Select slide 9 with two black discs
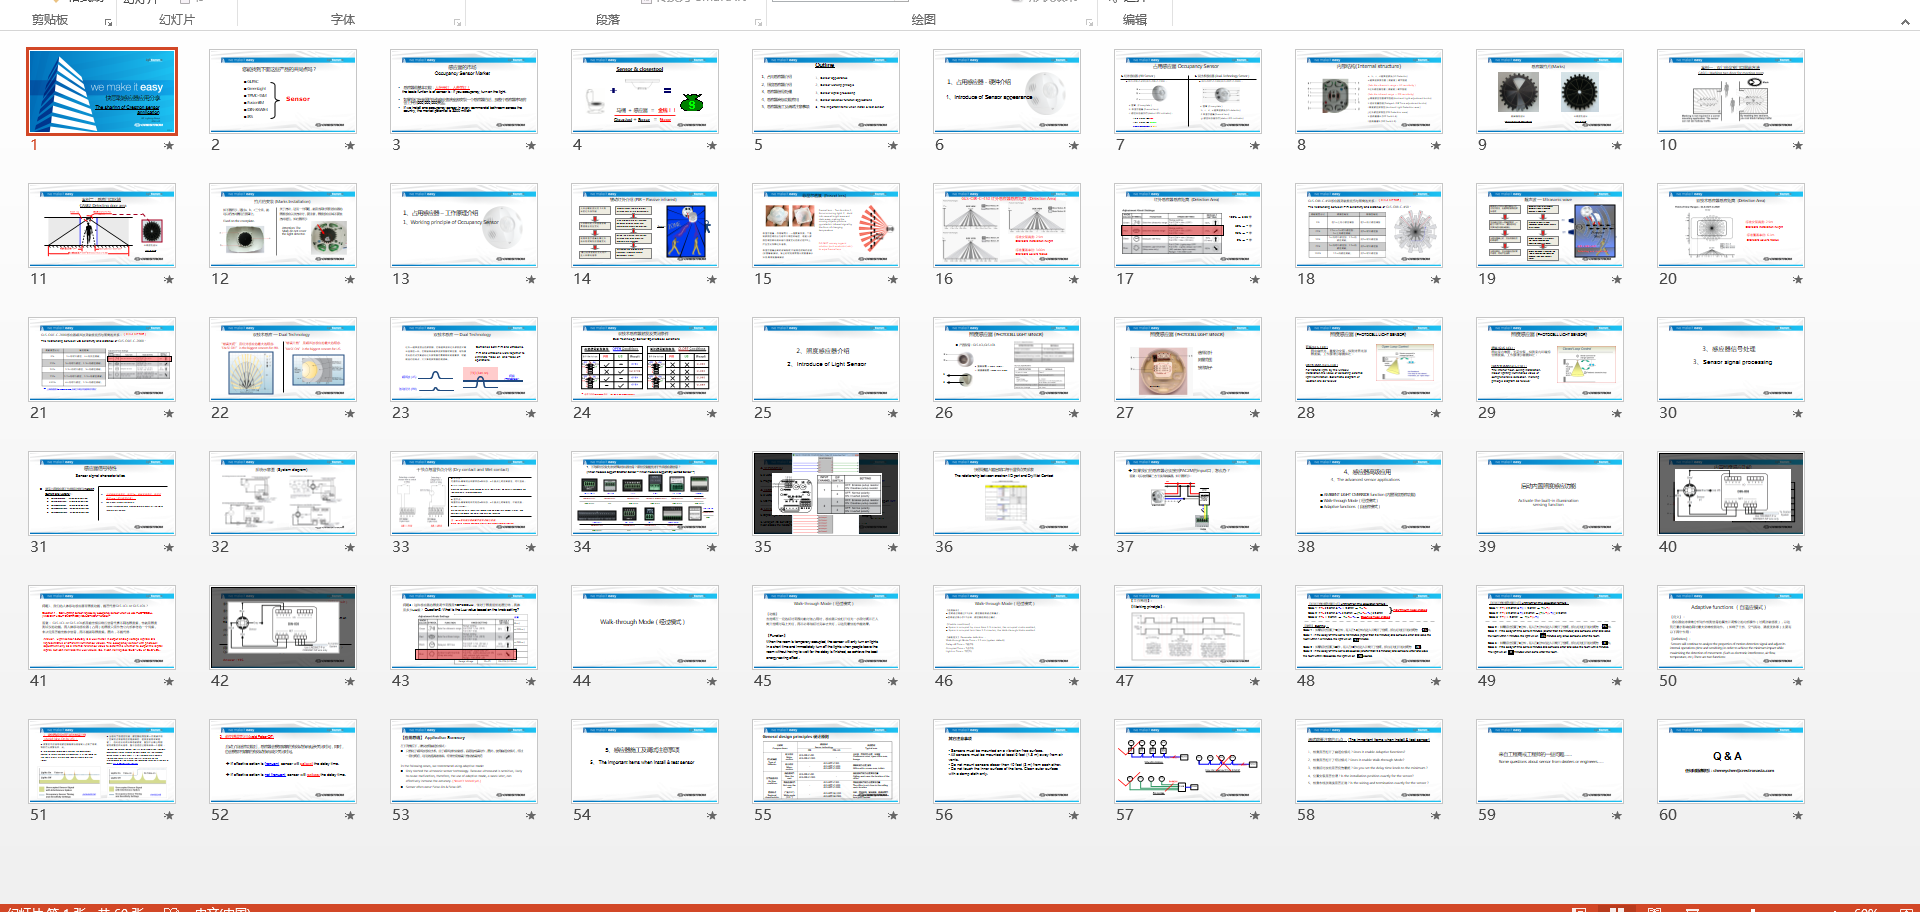 click(1549, 91)
